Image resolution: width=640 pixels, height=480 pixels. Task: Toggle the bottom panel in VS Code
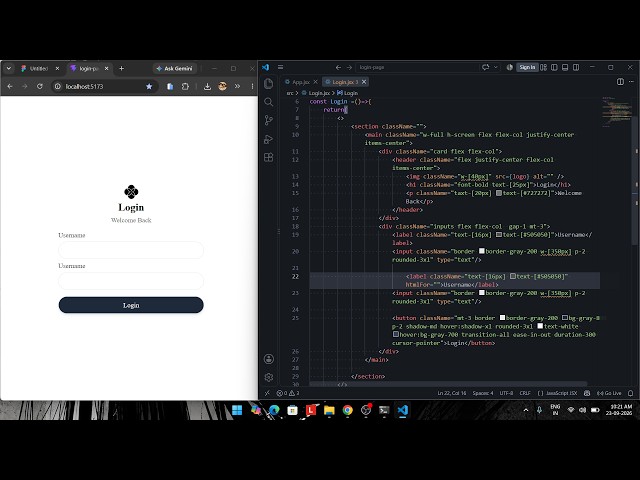tap(565, 67)
